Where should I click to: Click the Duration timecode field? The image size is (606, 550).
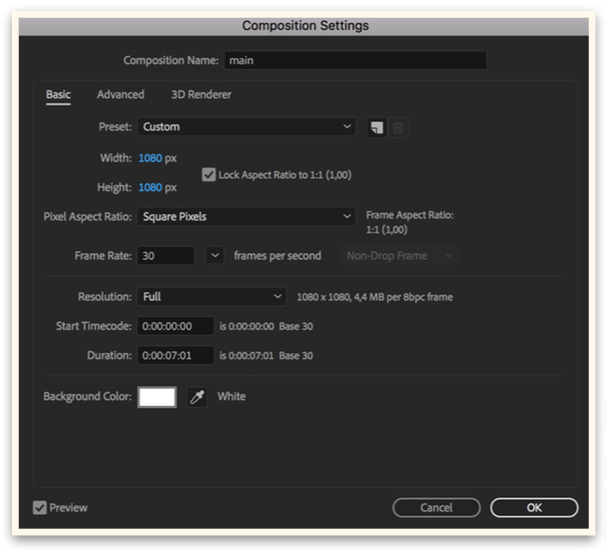175,355
